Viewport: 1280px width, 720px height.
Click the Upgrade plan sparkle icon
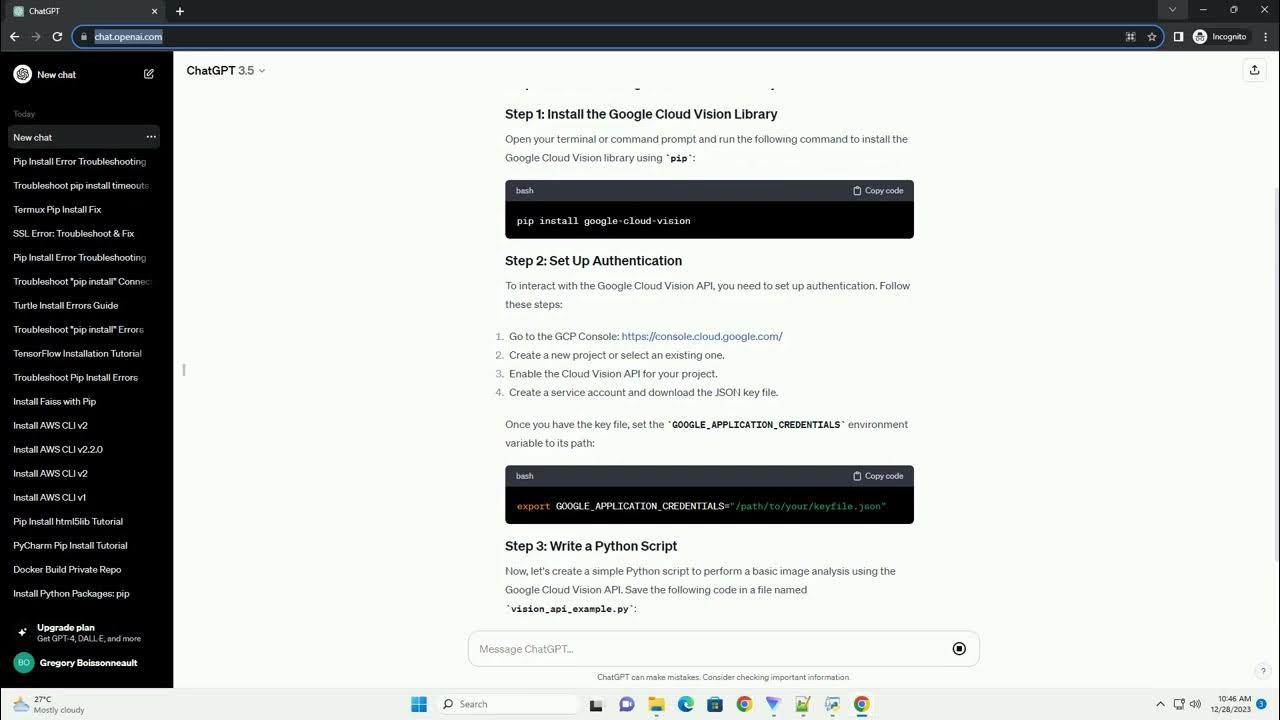coord(22,633)
